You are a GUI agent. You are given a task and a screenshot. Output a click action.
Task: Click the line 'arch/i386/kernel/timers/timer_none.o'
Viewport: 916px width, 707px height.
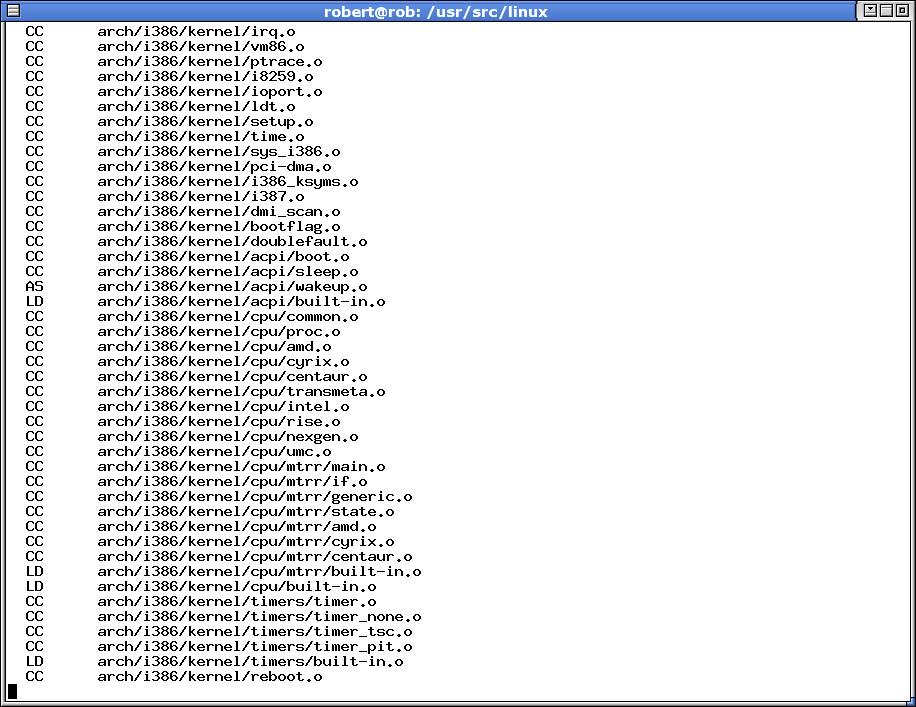[x=259, y=616]
